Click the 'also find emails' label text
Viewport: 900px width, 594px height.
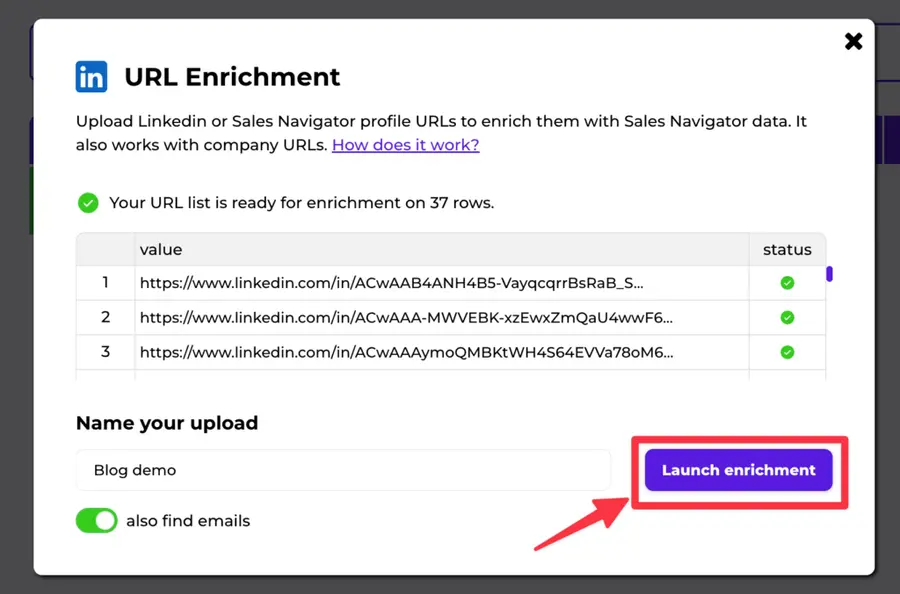(188, 520)
